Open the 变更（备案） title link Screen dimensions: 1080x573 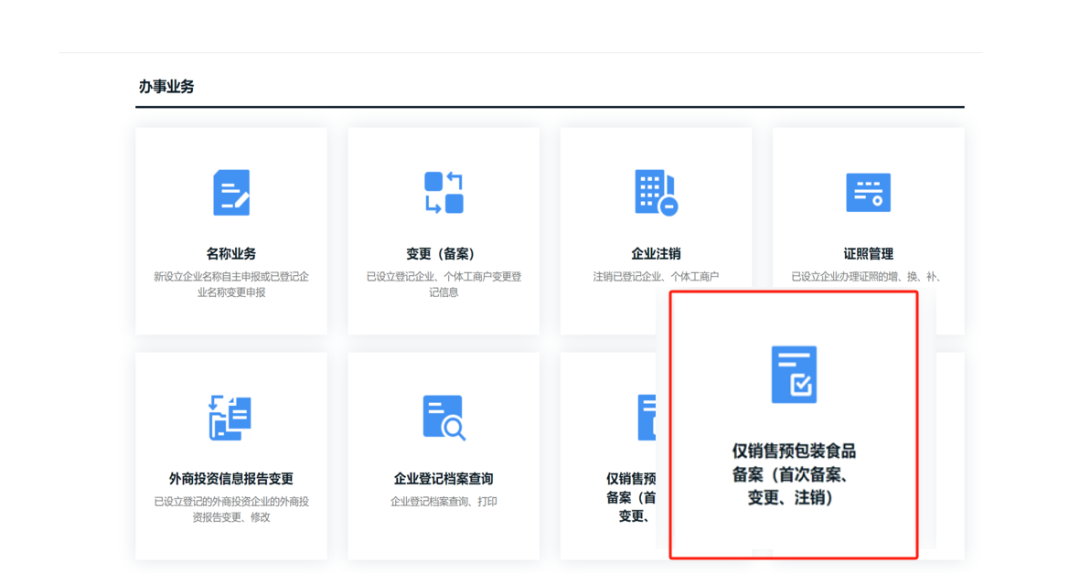click(443, 254)
